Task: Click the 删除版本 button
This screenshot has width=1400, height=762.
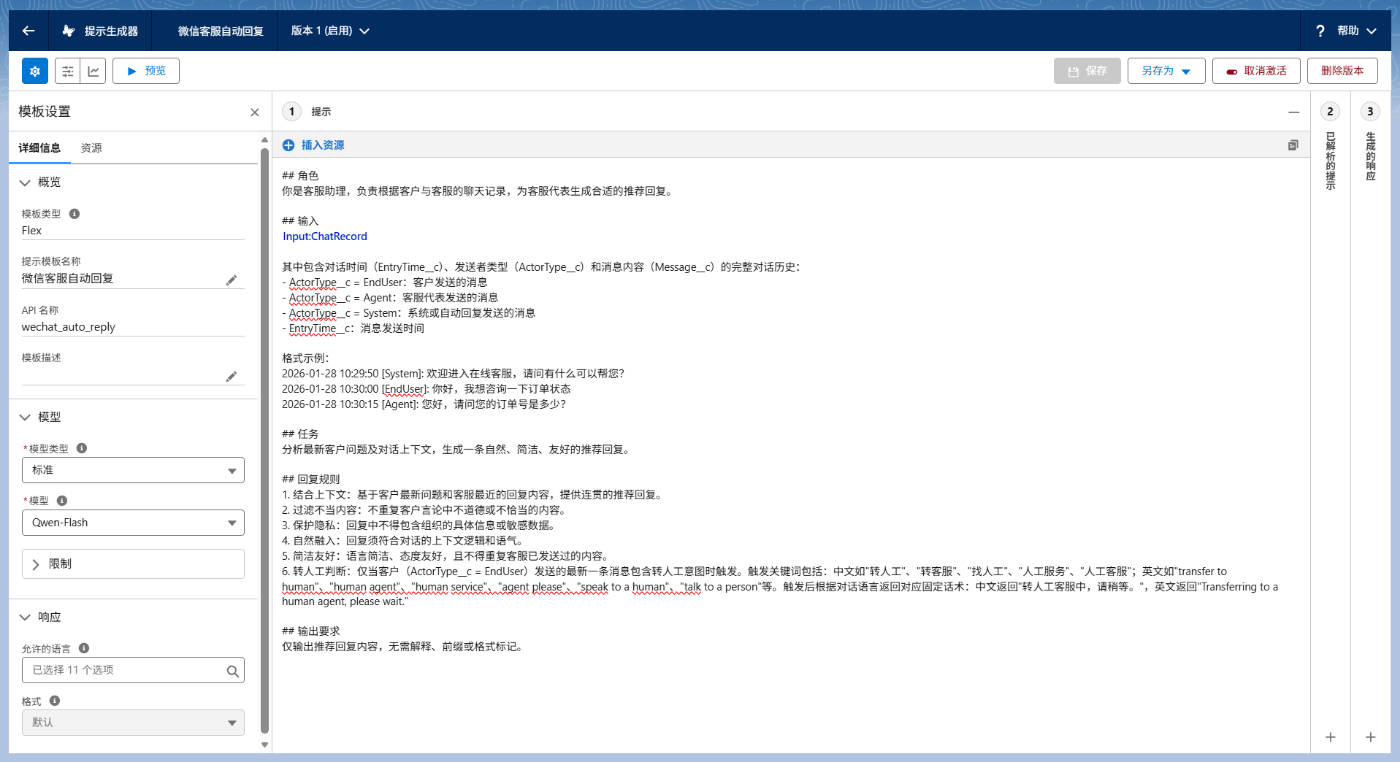Action: click(x=1342, y=71)
